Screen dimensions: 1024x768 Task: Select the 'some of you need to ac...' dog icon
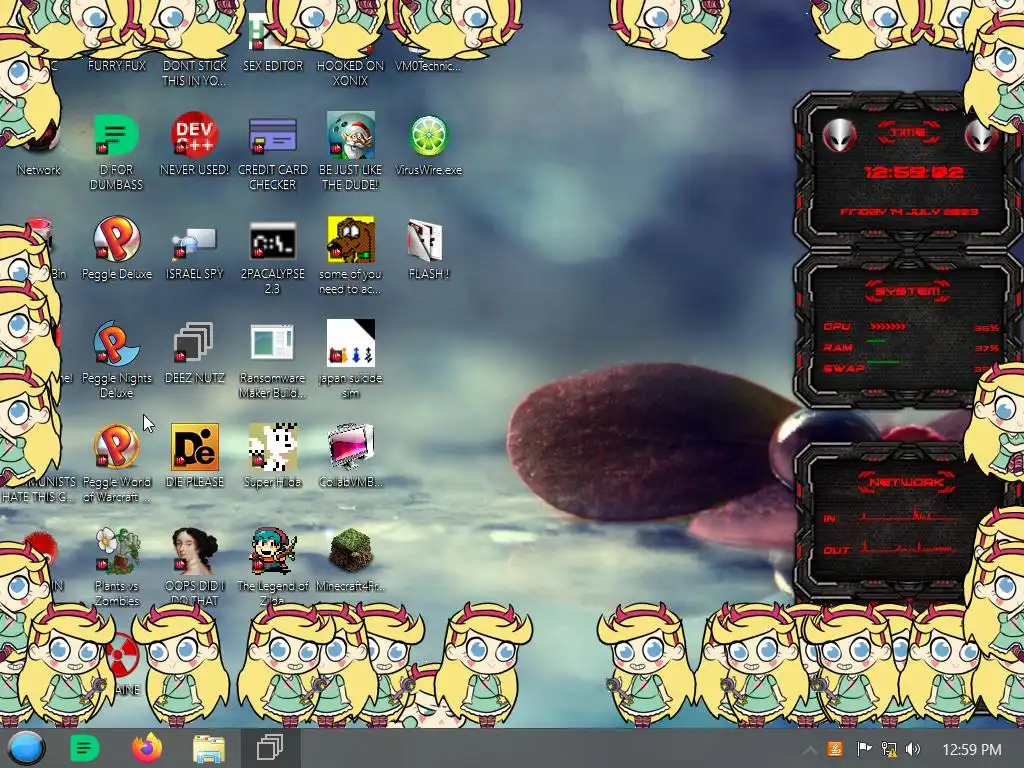(x=351, y=240)
